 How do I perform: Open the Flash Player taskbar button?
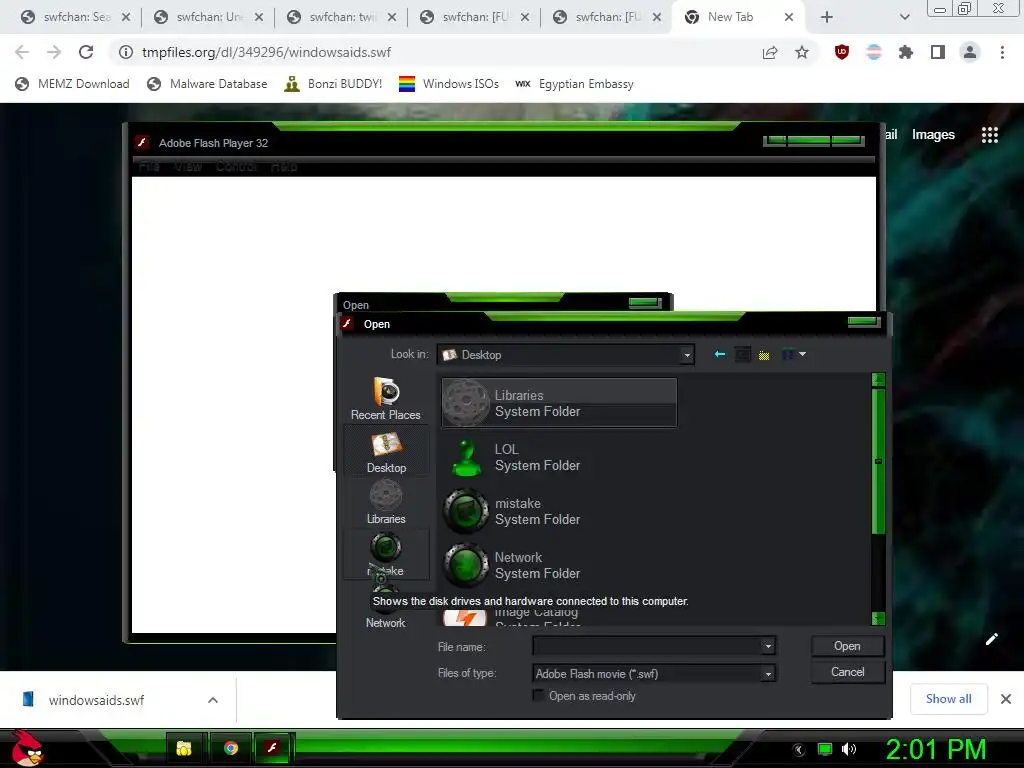(272, 748)
